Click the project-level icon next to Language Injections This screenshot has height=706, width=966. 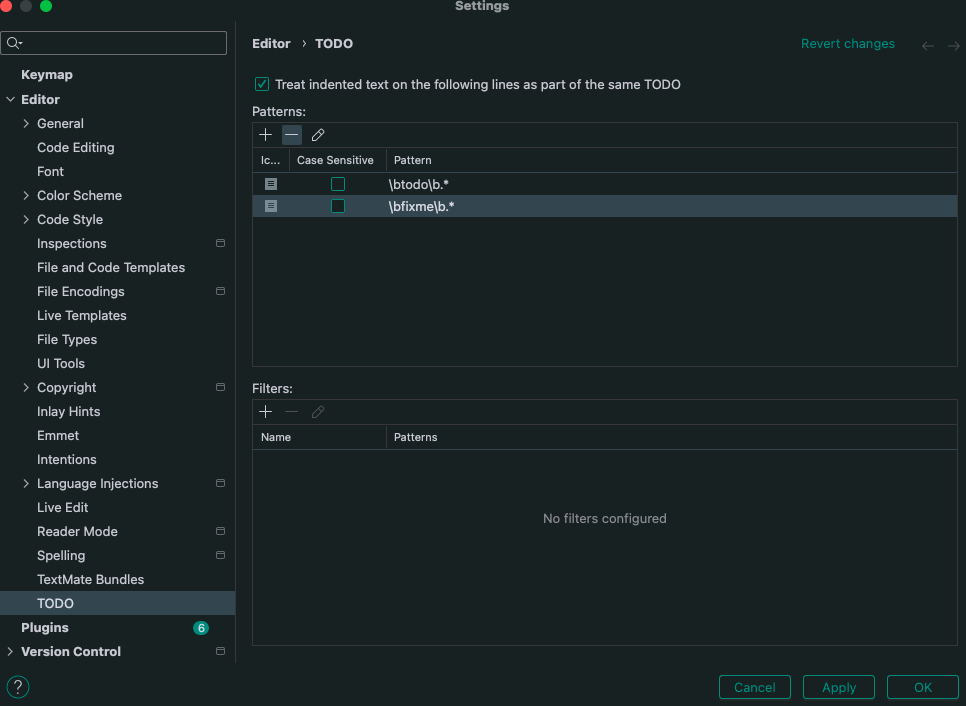[220, 484]
